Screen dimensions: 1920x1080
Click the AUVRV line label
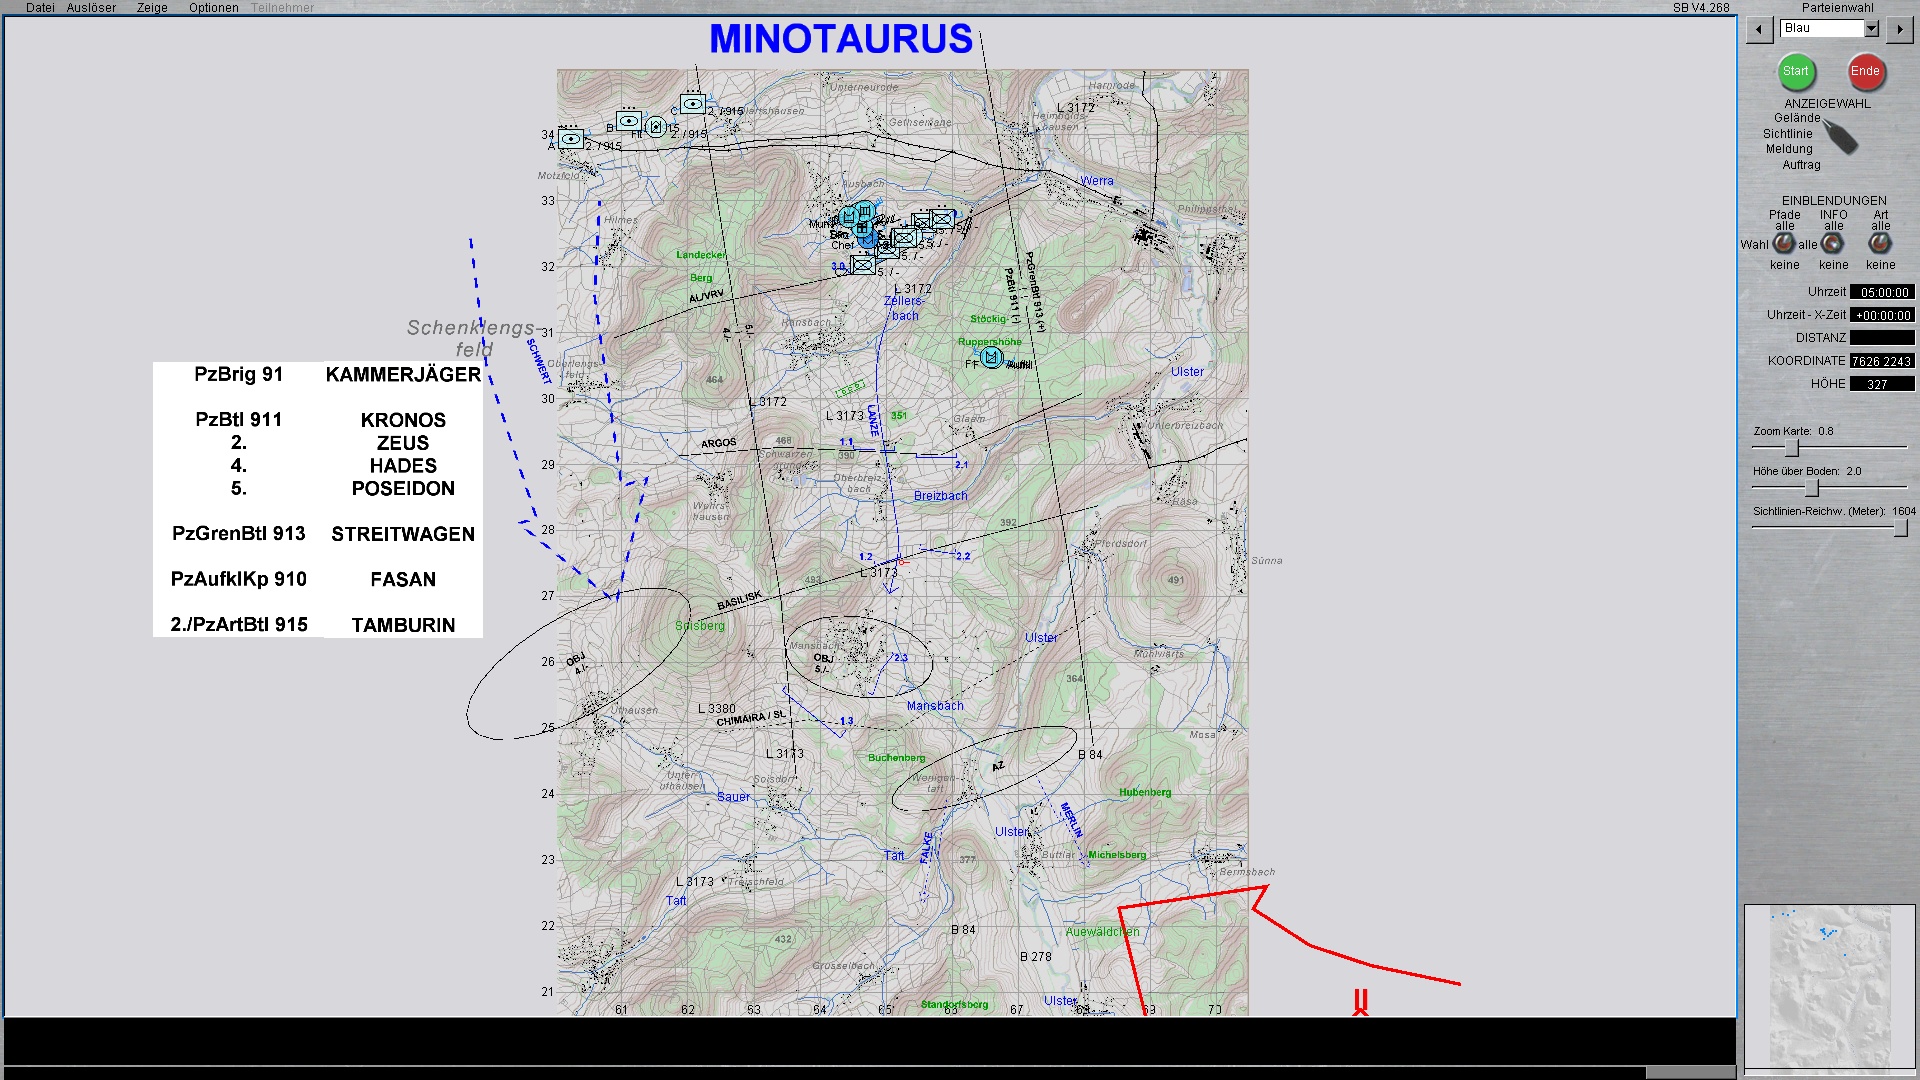pyautogui.click(x=706, y=296)
